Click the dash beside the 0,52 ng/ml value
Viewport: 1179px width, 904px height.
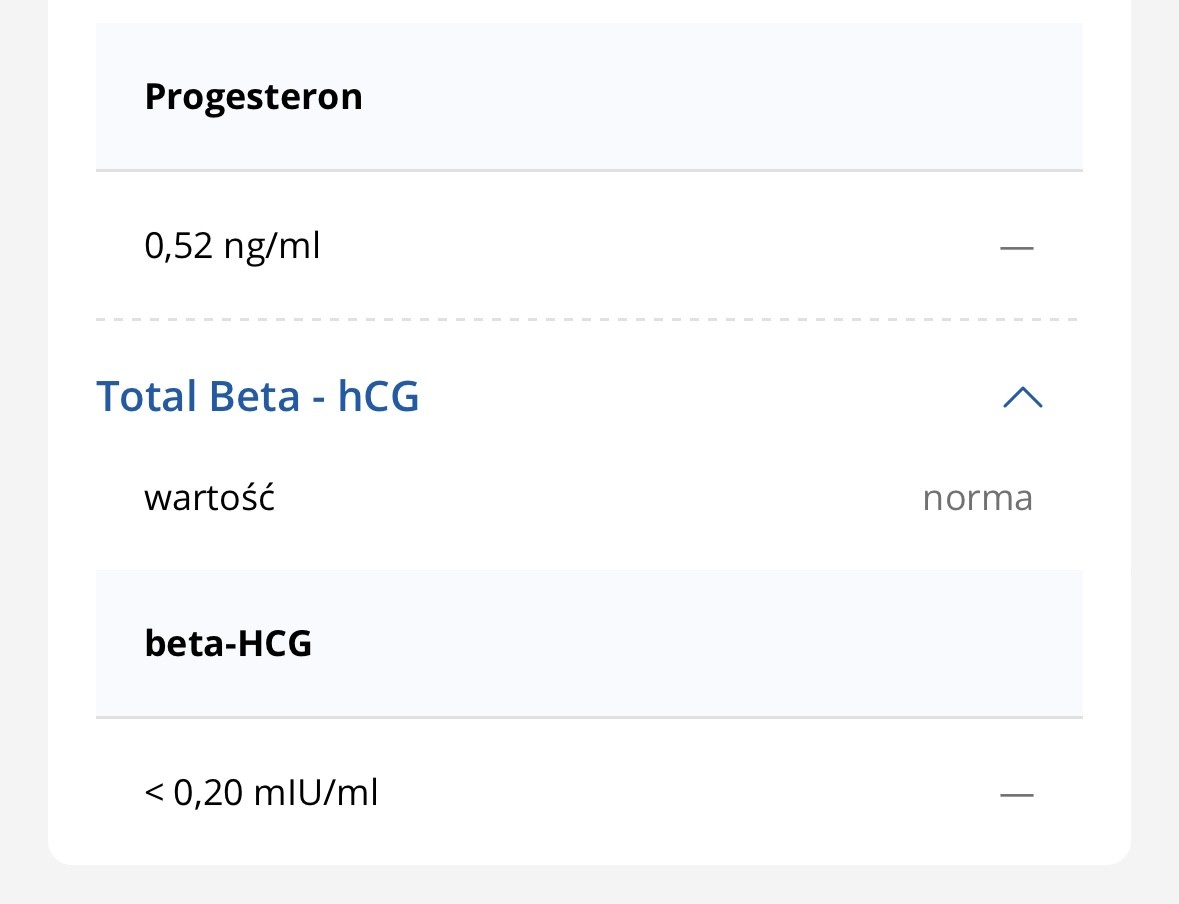coord(1016,246)
